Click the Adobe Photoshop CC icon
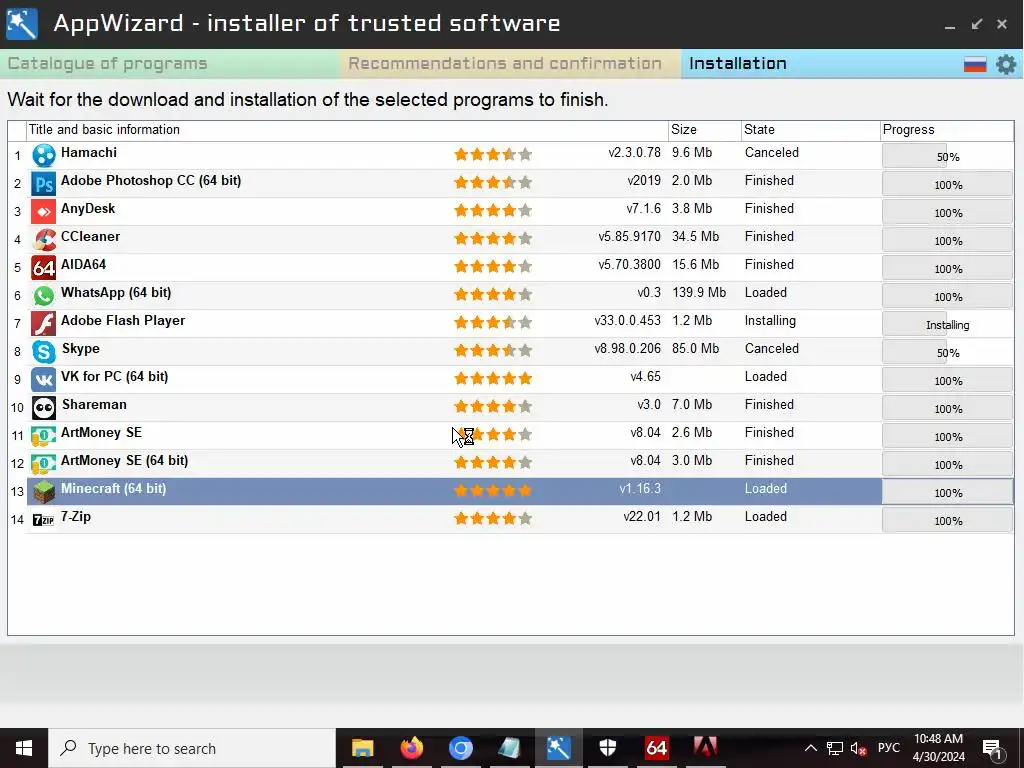 (x=44, y=184)
